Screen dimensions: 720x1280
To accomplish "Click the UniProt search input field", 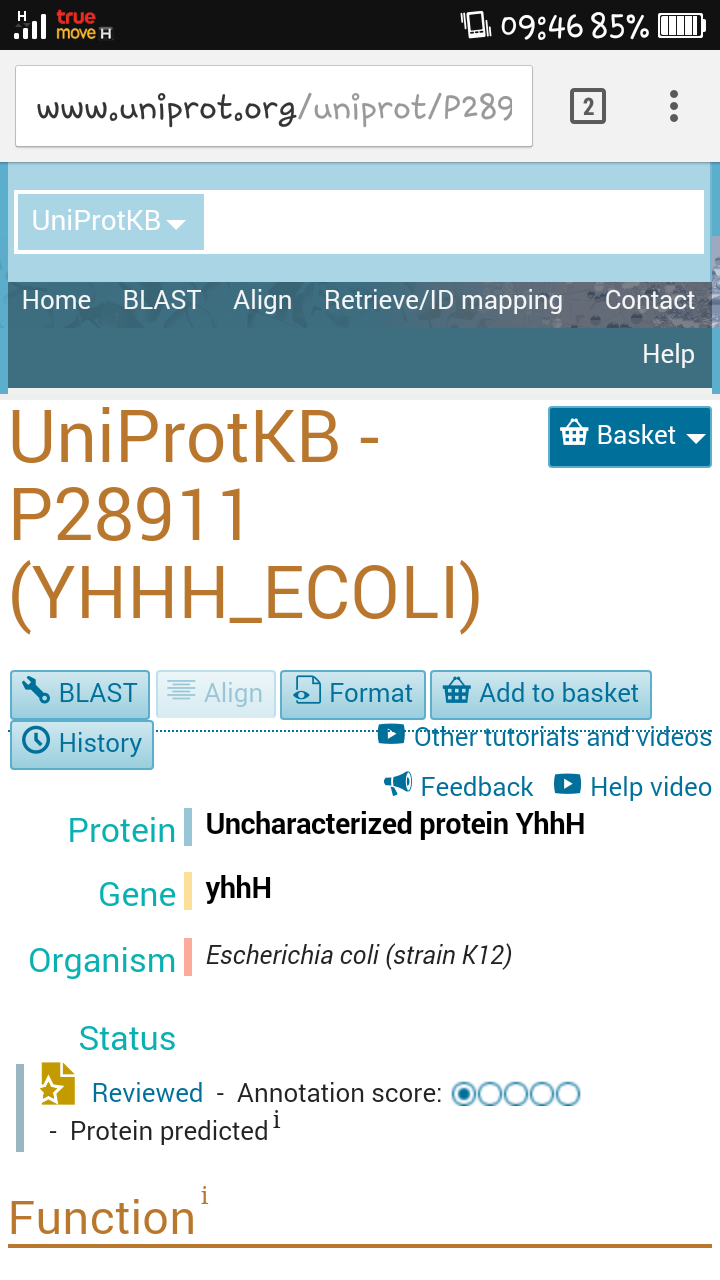I will pos(453,221).
